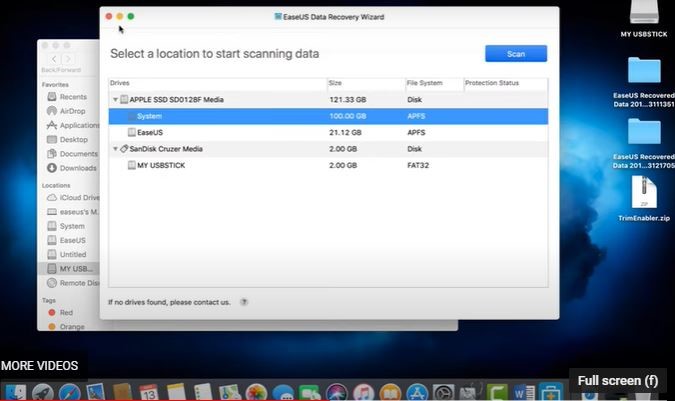The height and width of the screenshot is (401, 675).
Task: Open iTunes from the Dock
Action: pyautogui.click(x=363, y=392)
